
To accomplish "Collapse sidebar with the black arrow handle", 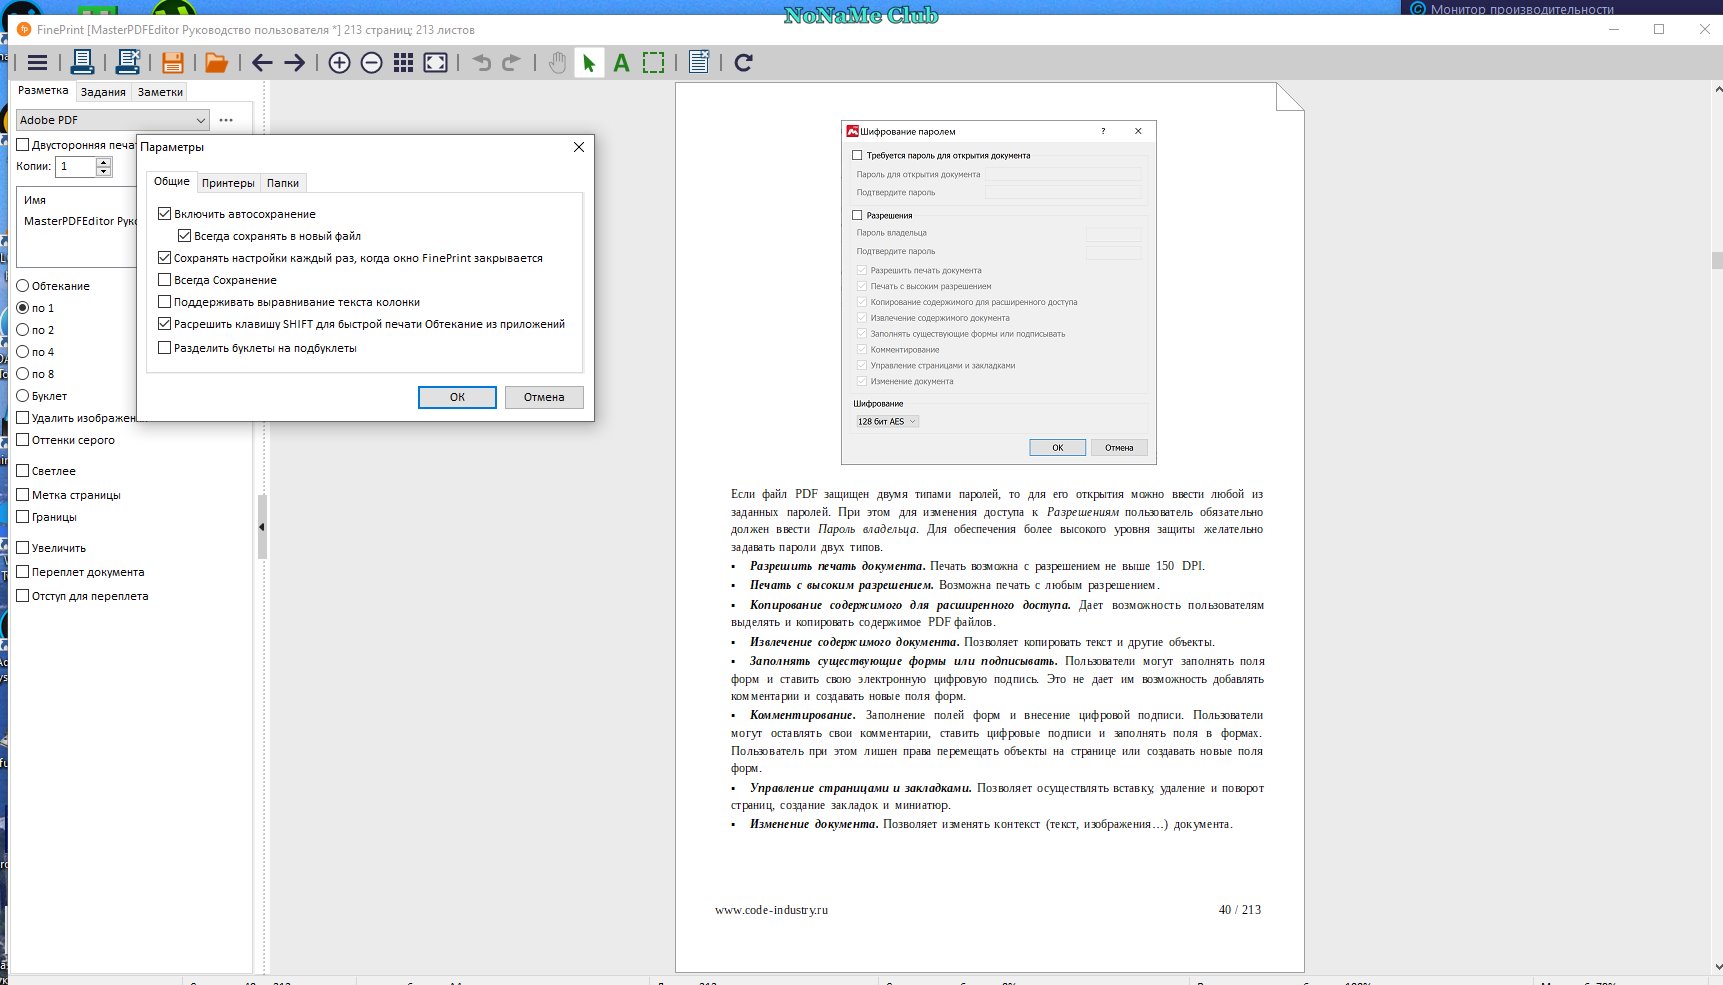I will (x=262, y=527).
